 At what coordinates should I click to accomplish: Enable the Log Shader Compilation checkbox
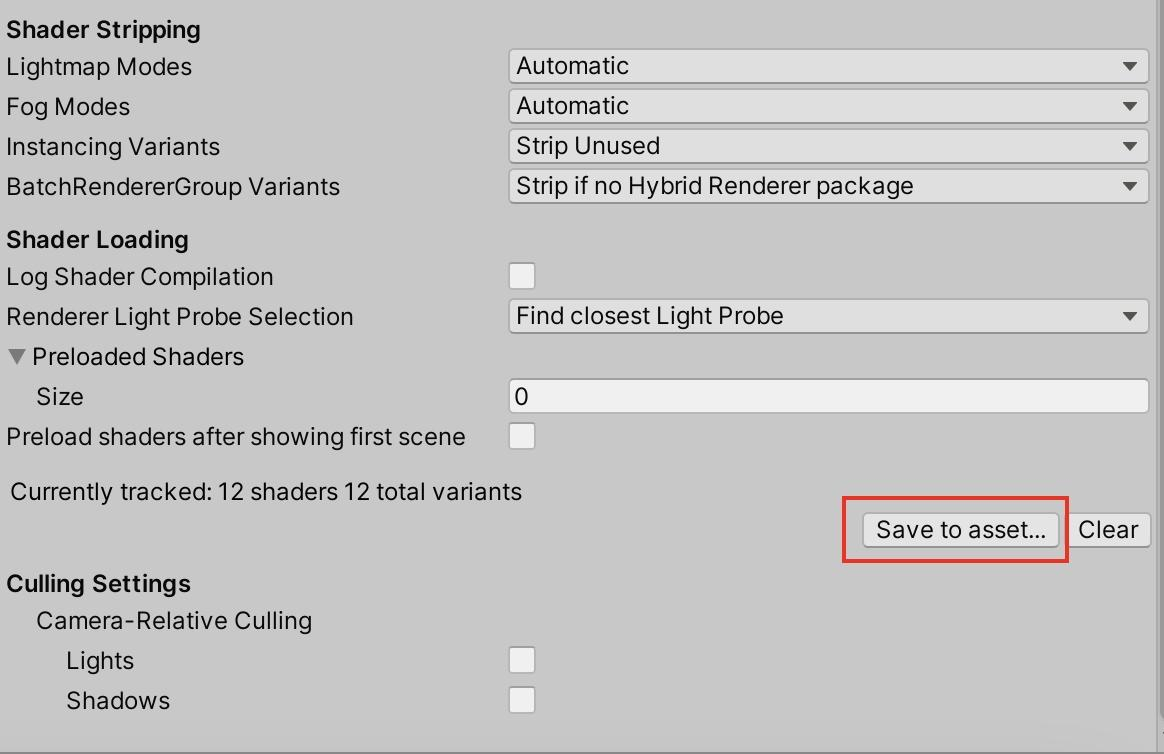(522, 276)
